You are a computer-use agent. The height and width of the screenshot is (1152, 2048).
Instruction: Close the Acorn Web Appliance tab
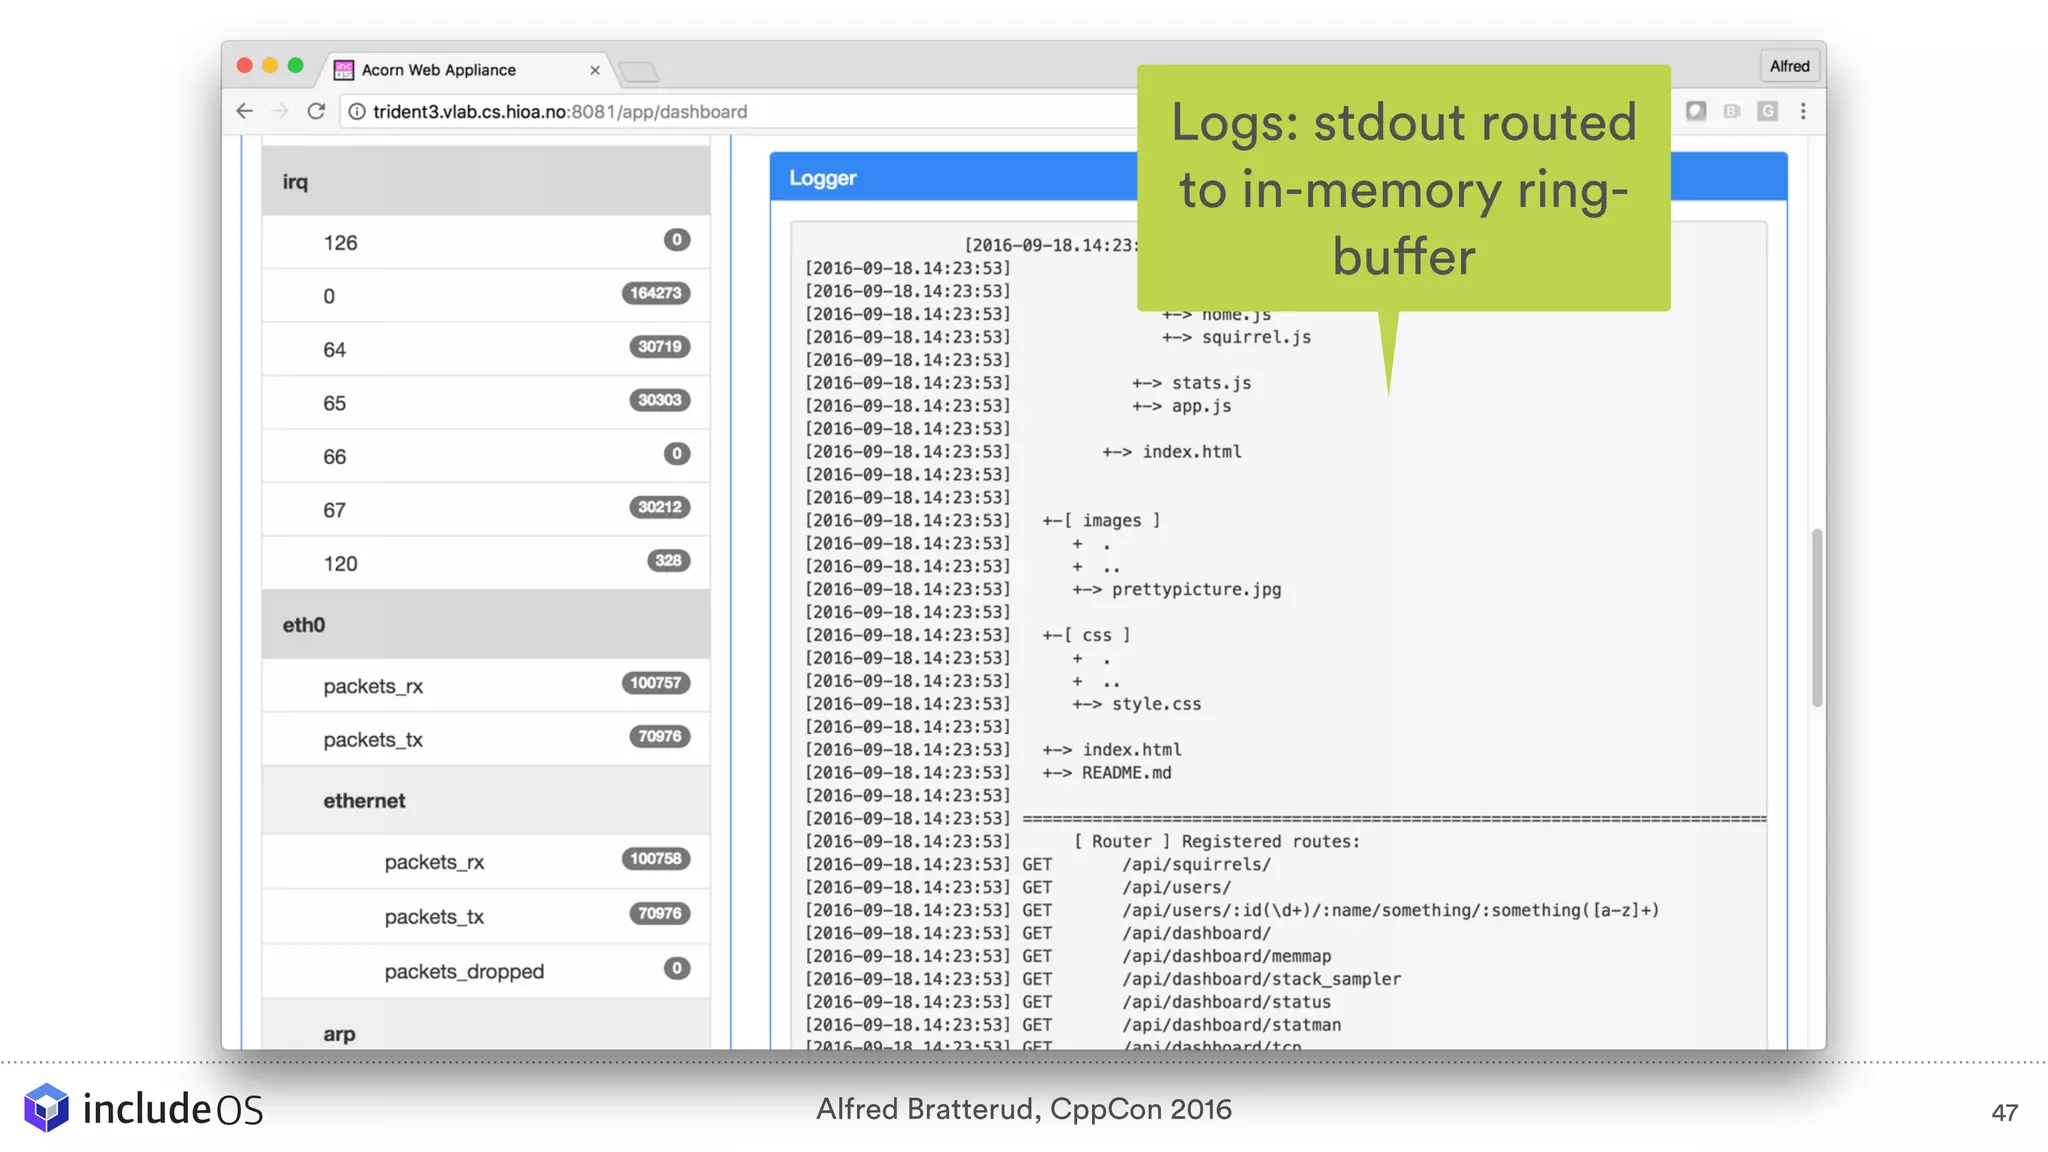tap(595, 70)
